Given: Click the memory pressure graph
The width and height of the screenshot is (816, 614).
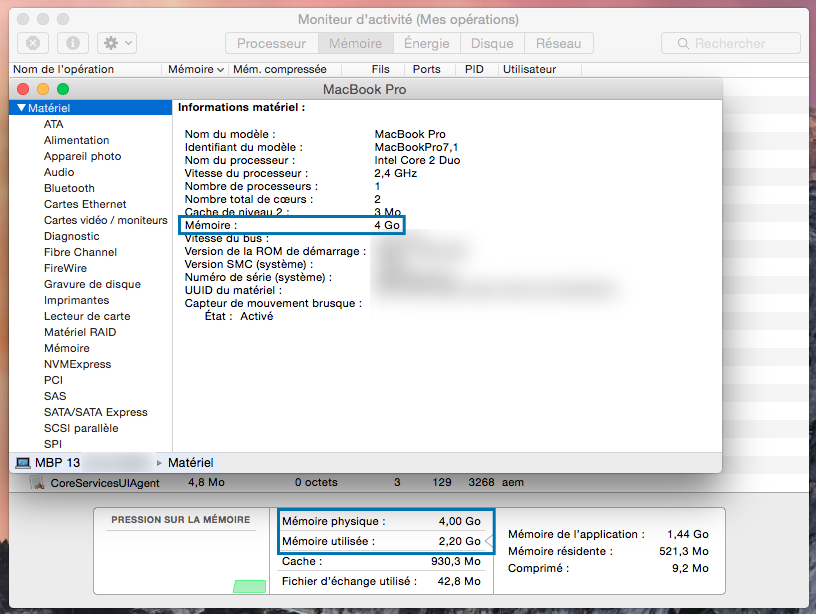Looking at the screenshot, I should click(x=180, y=558).
